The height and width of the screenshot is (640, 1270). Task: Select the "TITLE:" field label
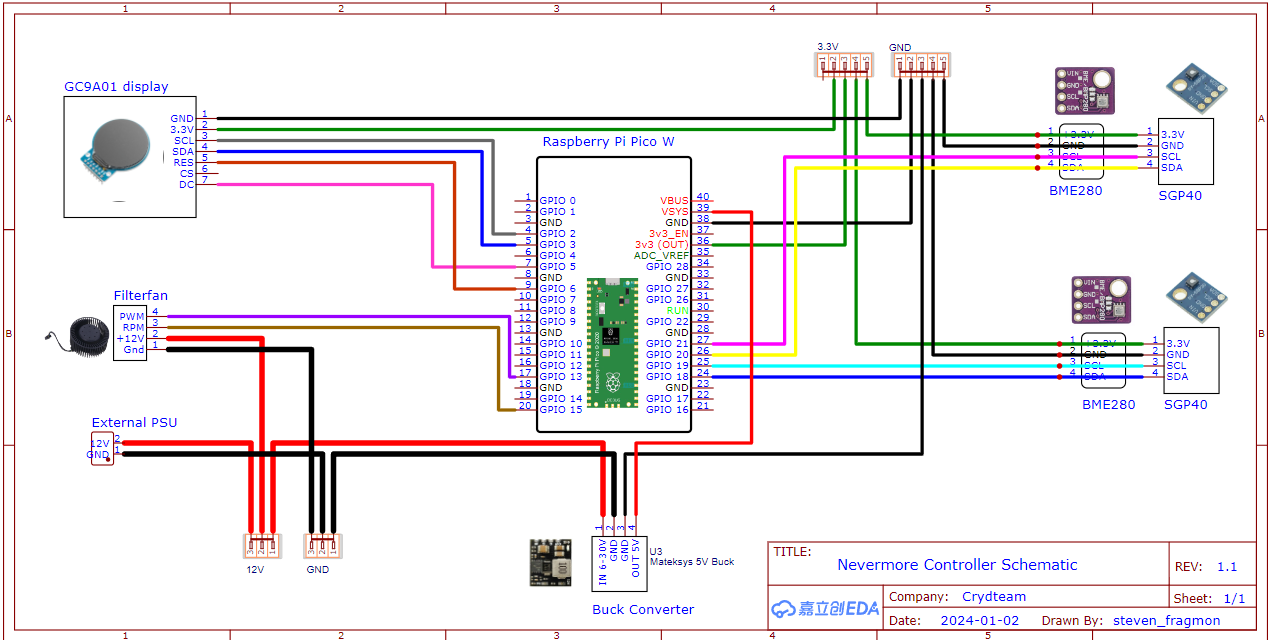click(793, 552)
